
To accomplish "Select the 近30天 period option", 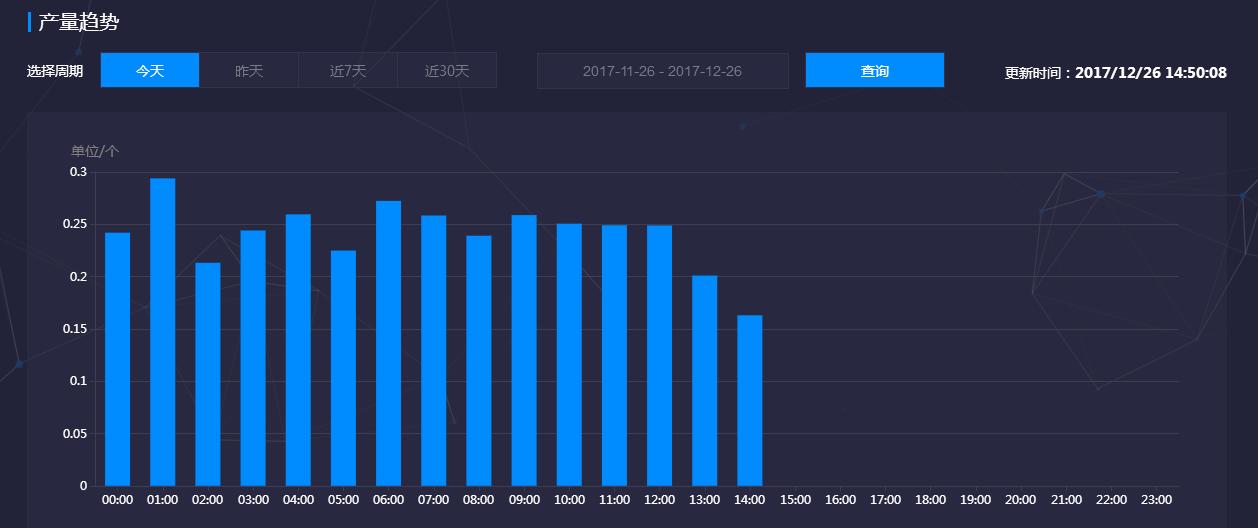I will [x=447, y=71].
